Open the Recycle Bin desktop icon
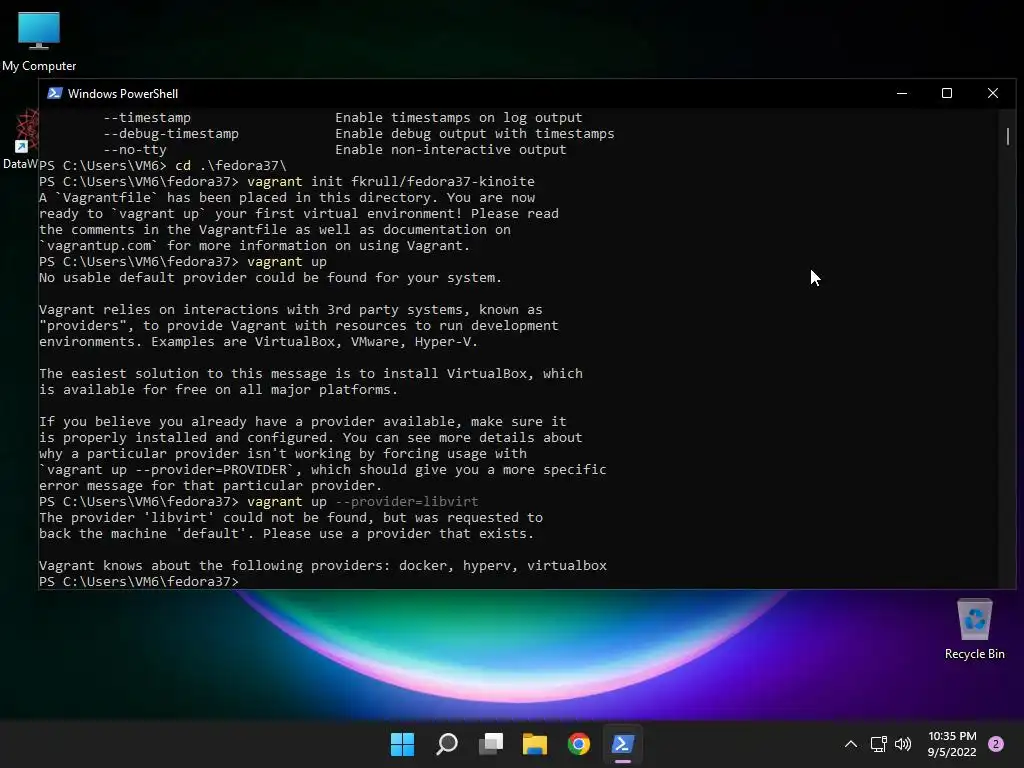The width and height of the screenshot is (1024, 768). tap(974, 629)
